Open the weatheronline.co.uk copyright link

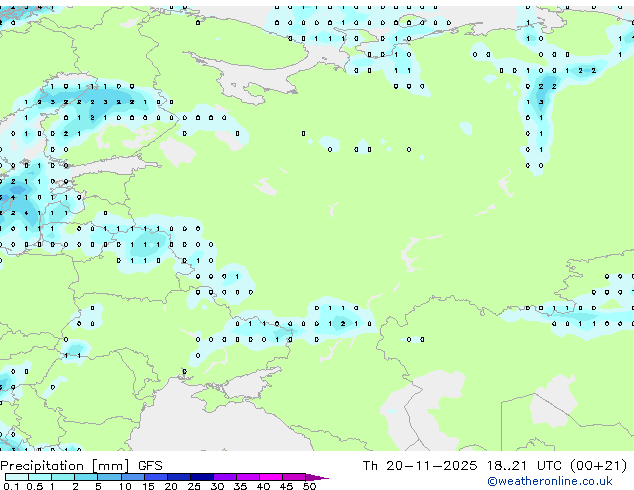point(550,481)
